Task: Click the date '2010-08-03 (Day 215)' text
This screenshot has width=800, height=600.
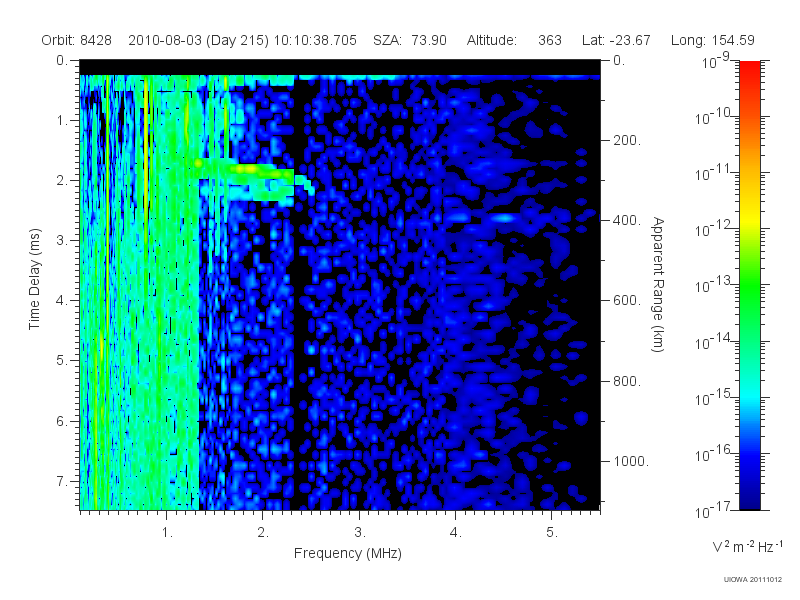Action: 198,40
